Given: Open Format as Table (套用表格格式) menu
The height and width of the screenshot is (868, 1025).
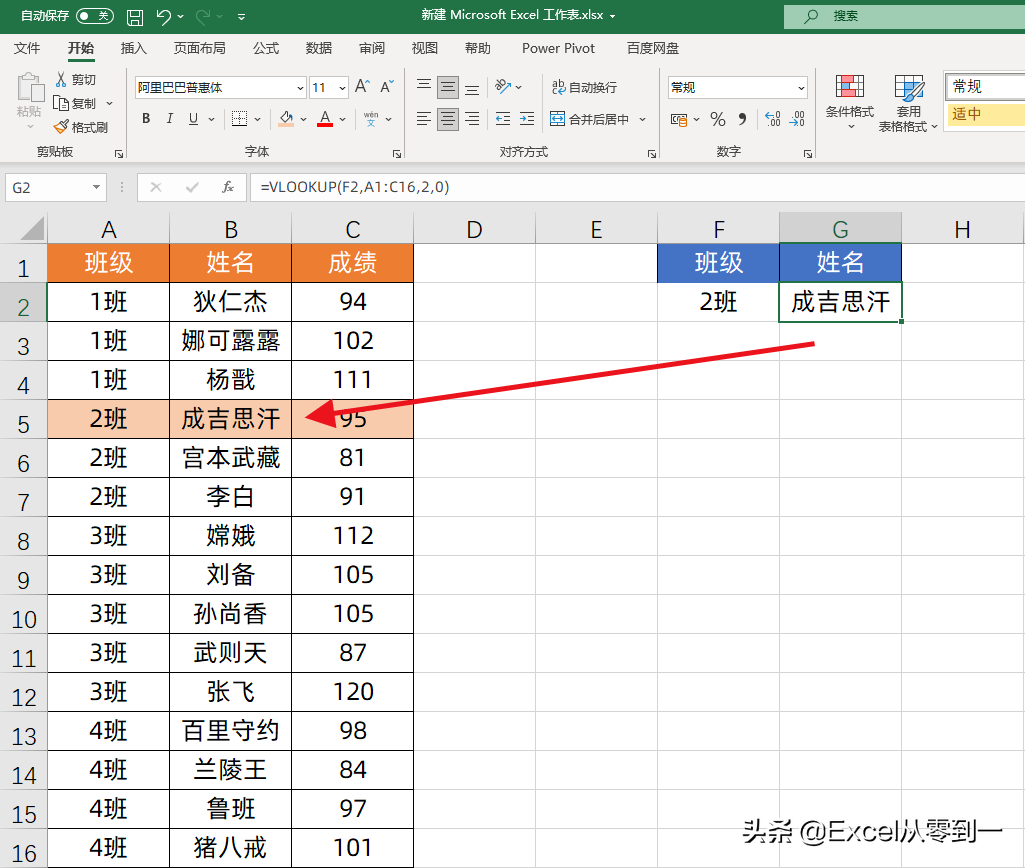Looking at the screenshot, I should 908,103.
